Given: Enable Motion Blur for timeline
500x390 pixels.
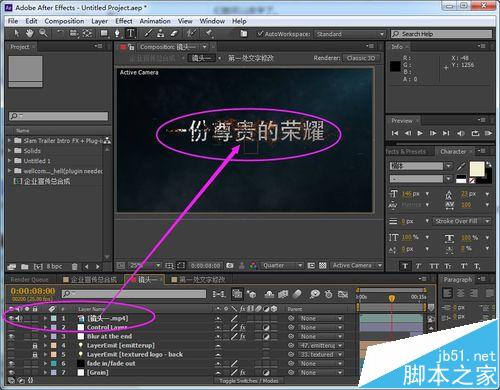Looking at the screenshot, I should 297,294.
